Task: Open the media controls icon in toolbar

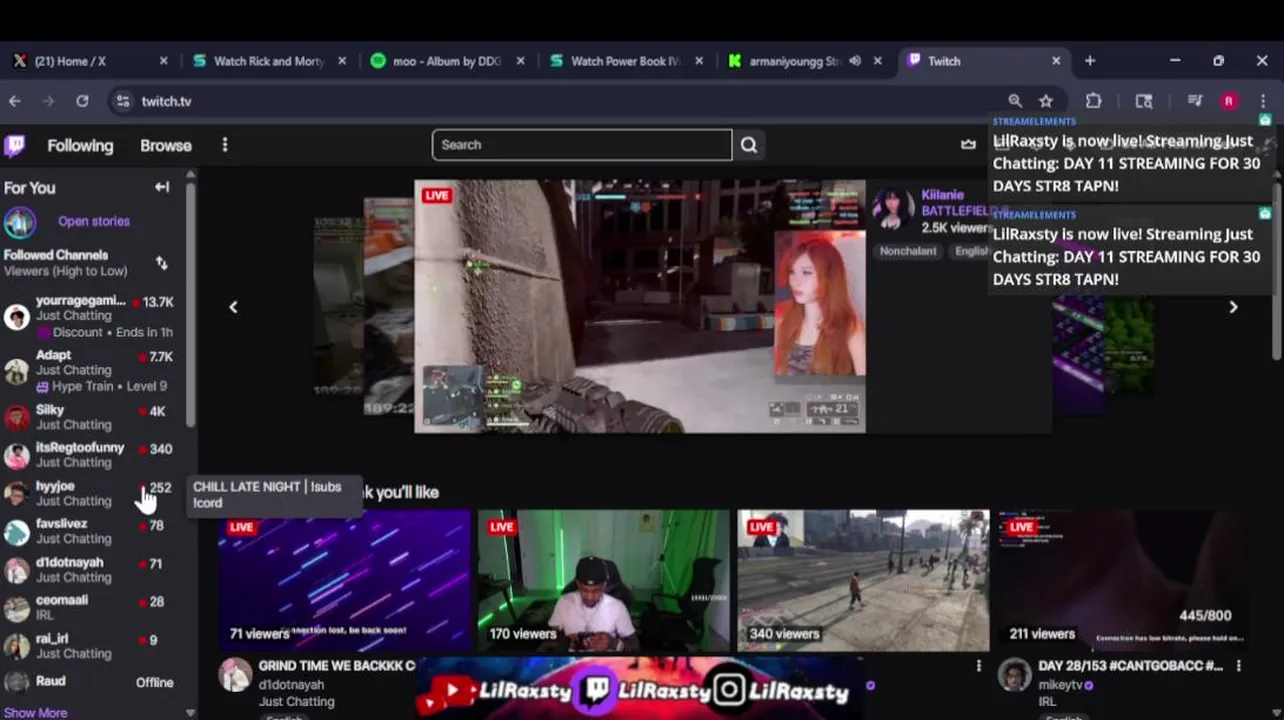Action: tap(1194, 101)
